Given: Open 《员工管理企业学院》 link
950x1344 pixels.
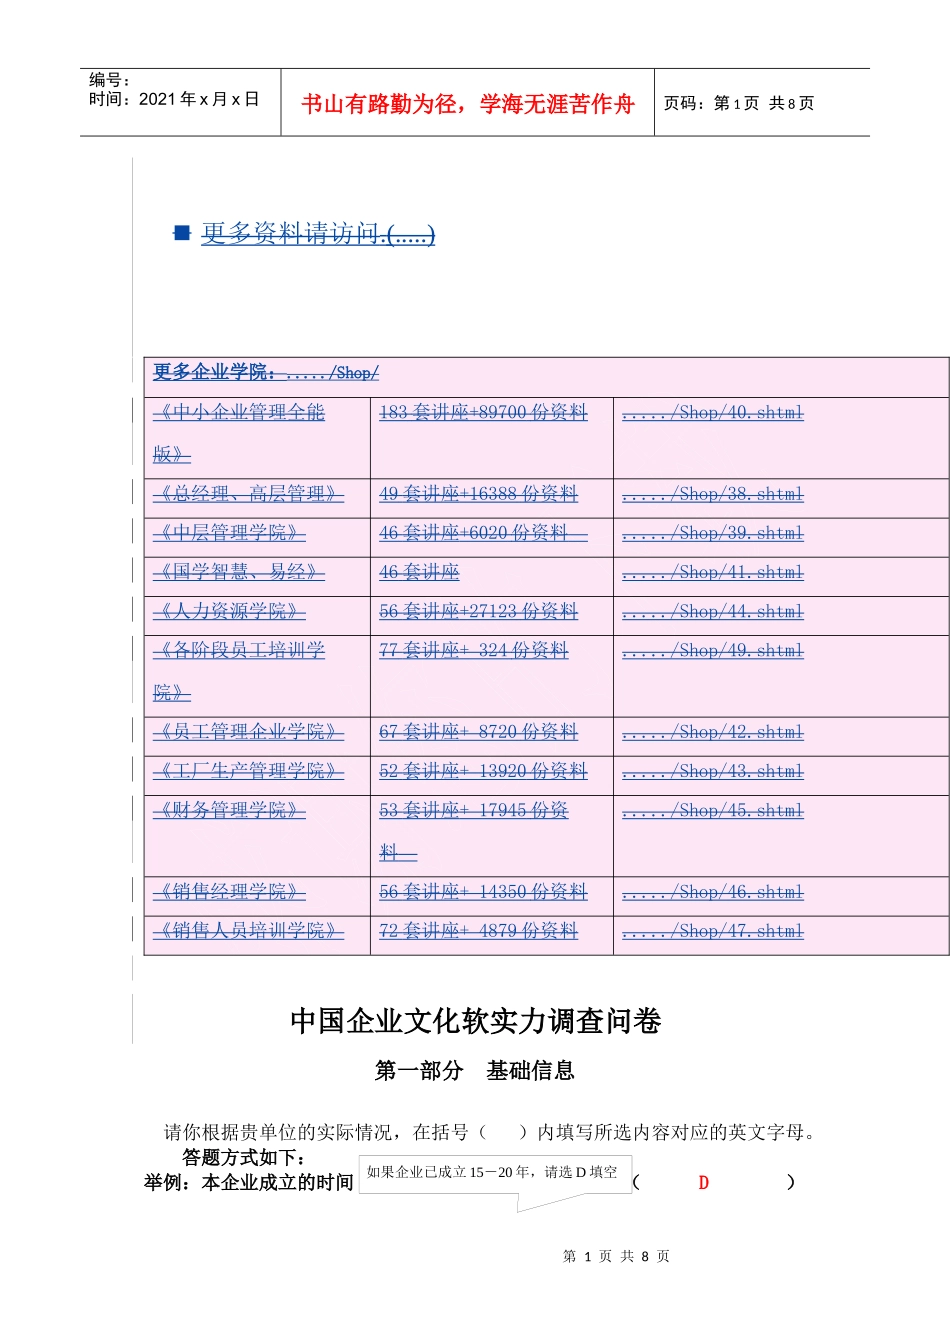Looking at the screenshot, I should 248,732.
